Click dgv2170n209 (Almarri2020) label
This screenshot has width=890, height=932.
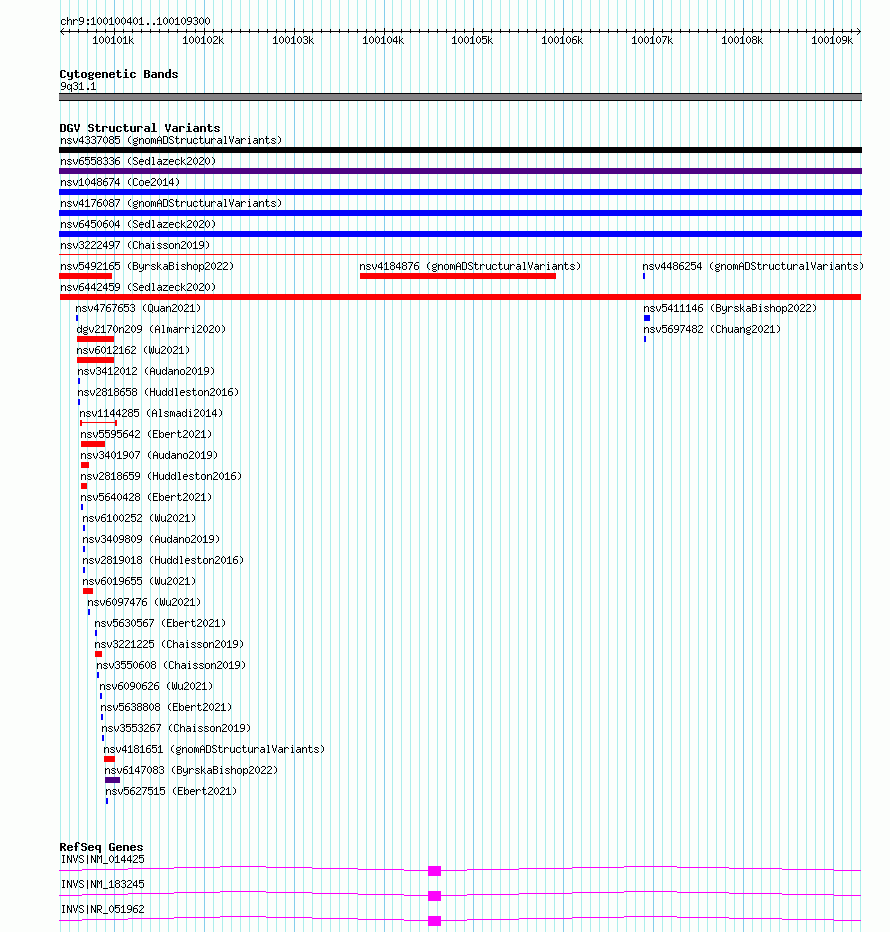(151, 329)
